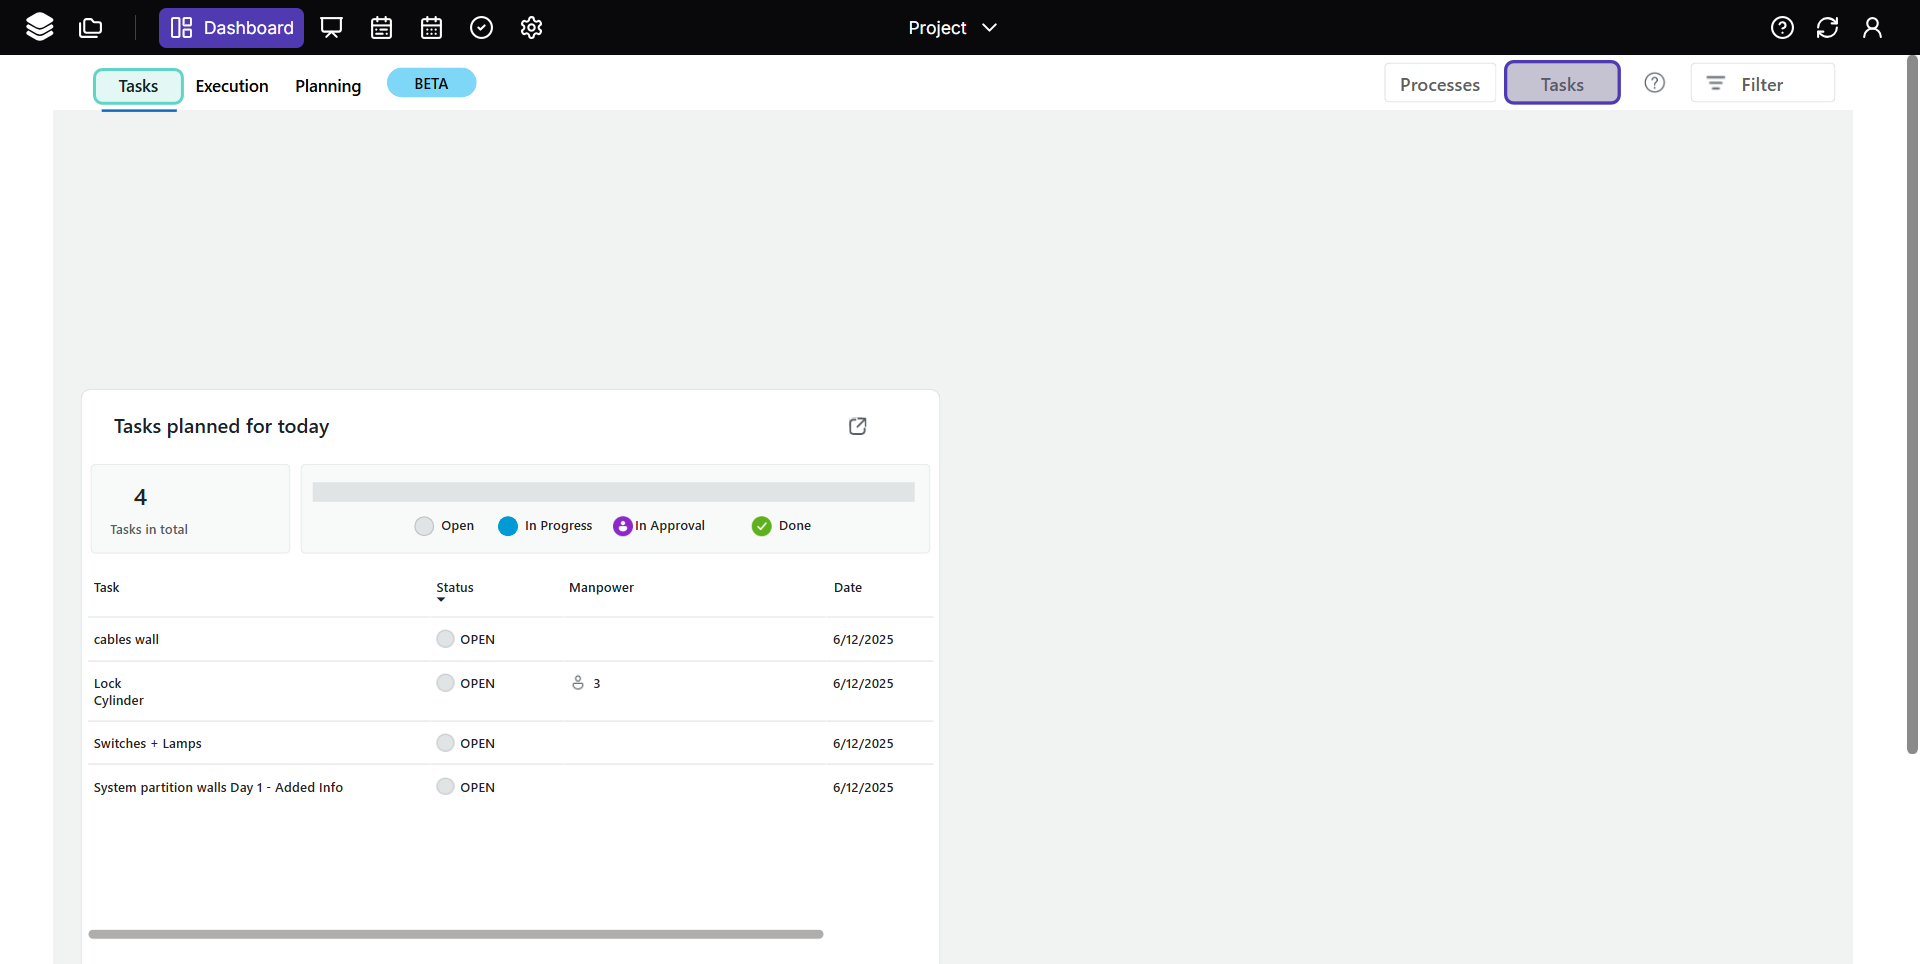Viewport: 1920px width, 964px height.
Task: Click the Processes button
Action: [x=1439, y=84]
